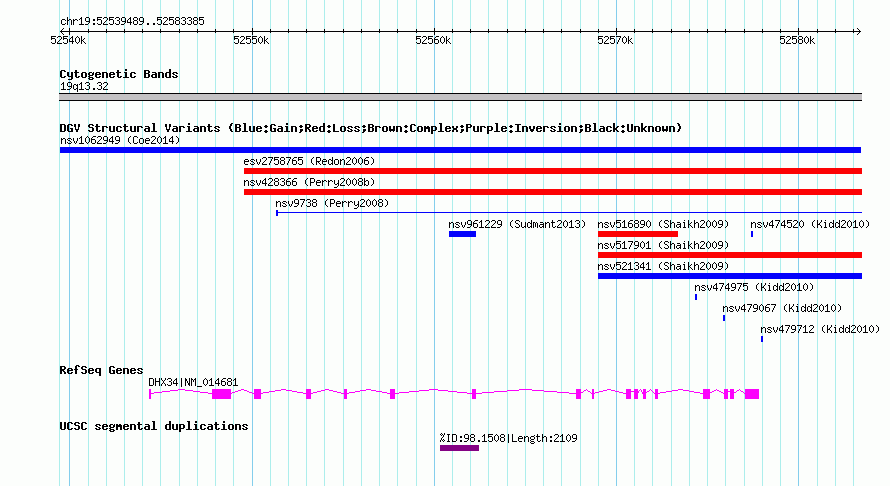
Task: Click the purple segmental duplication bar
Action: (459, 448)
